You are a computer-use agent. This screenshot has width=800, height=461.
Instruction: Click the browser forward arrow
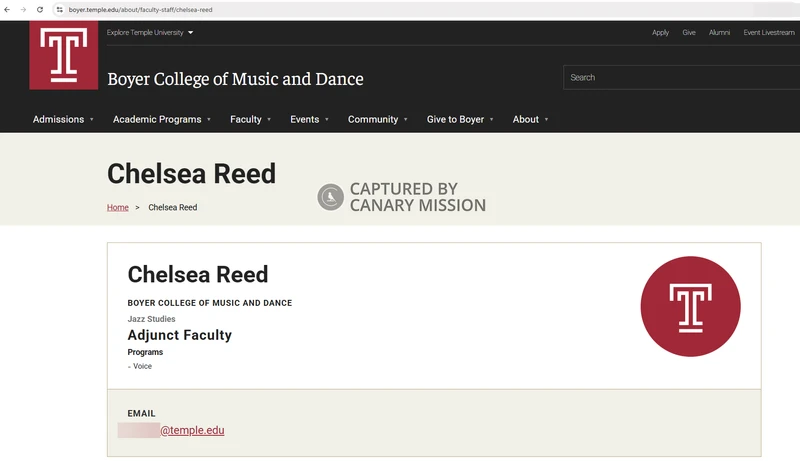[x=23, y=10]
